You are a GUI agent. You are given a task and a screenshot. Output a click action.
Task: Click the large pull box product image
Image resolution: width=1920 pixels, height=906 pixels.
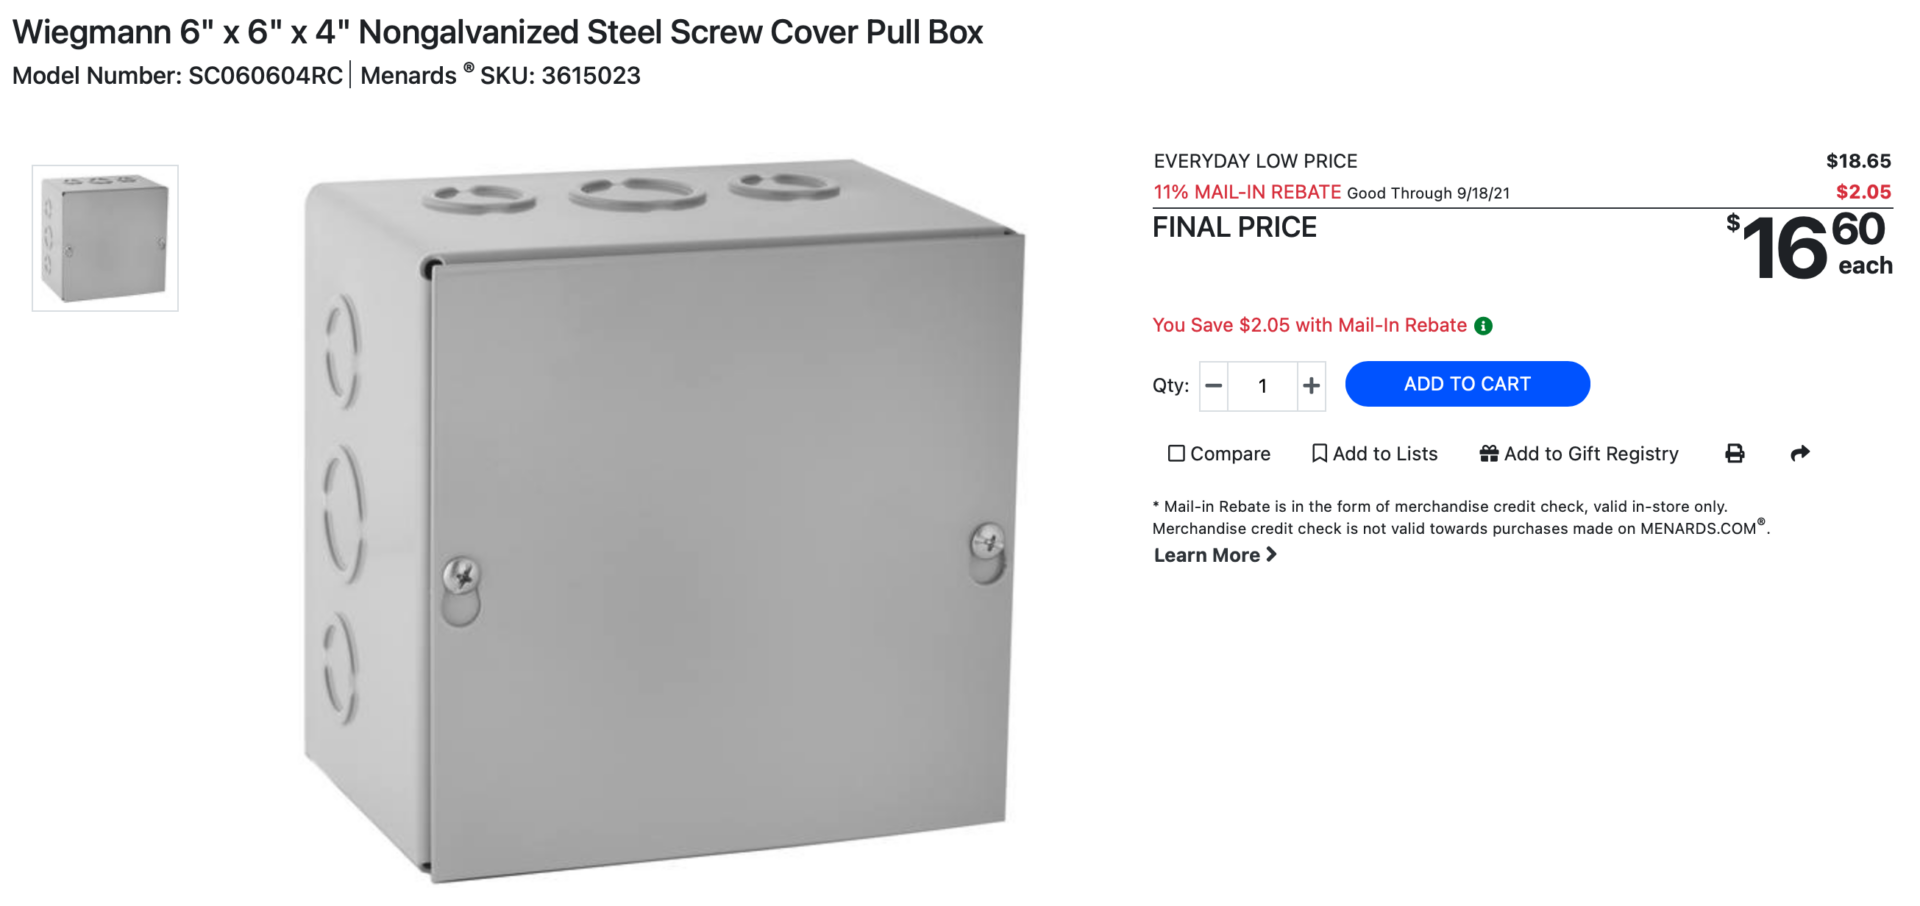664,520
